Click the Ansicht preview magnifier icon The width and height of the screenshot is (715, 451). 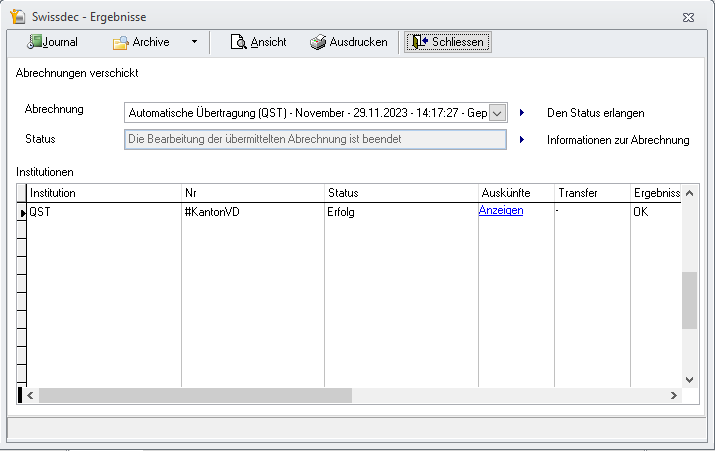point(238,42)
